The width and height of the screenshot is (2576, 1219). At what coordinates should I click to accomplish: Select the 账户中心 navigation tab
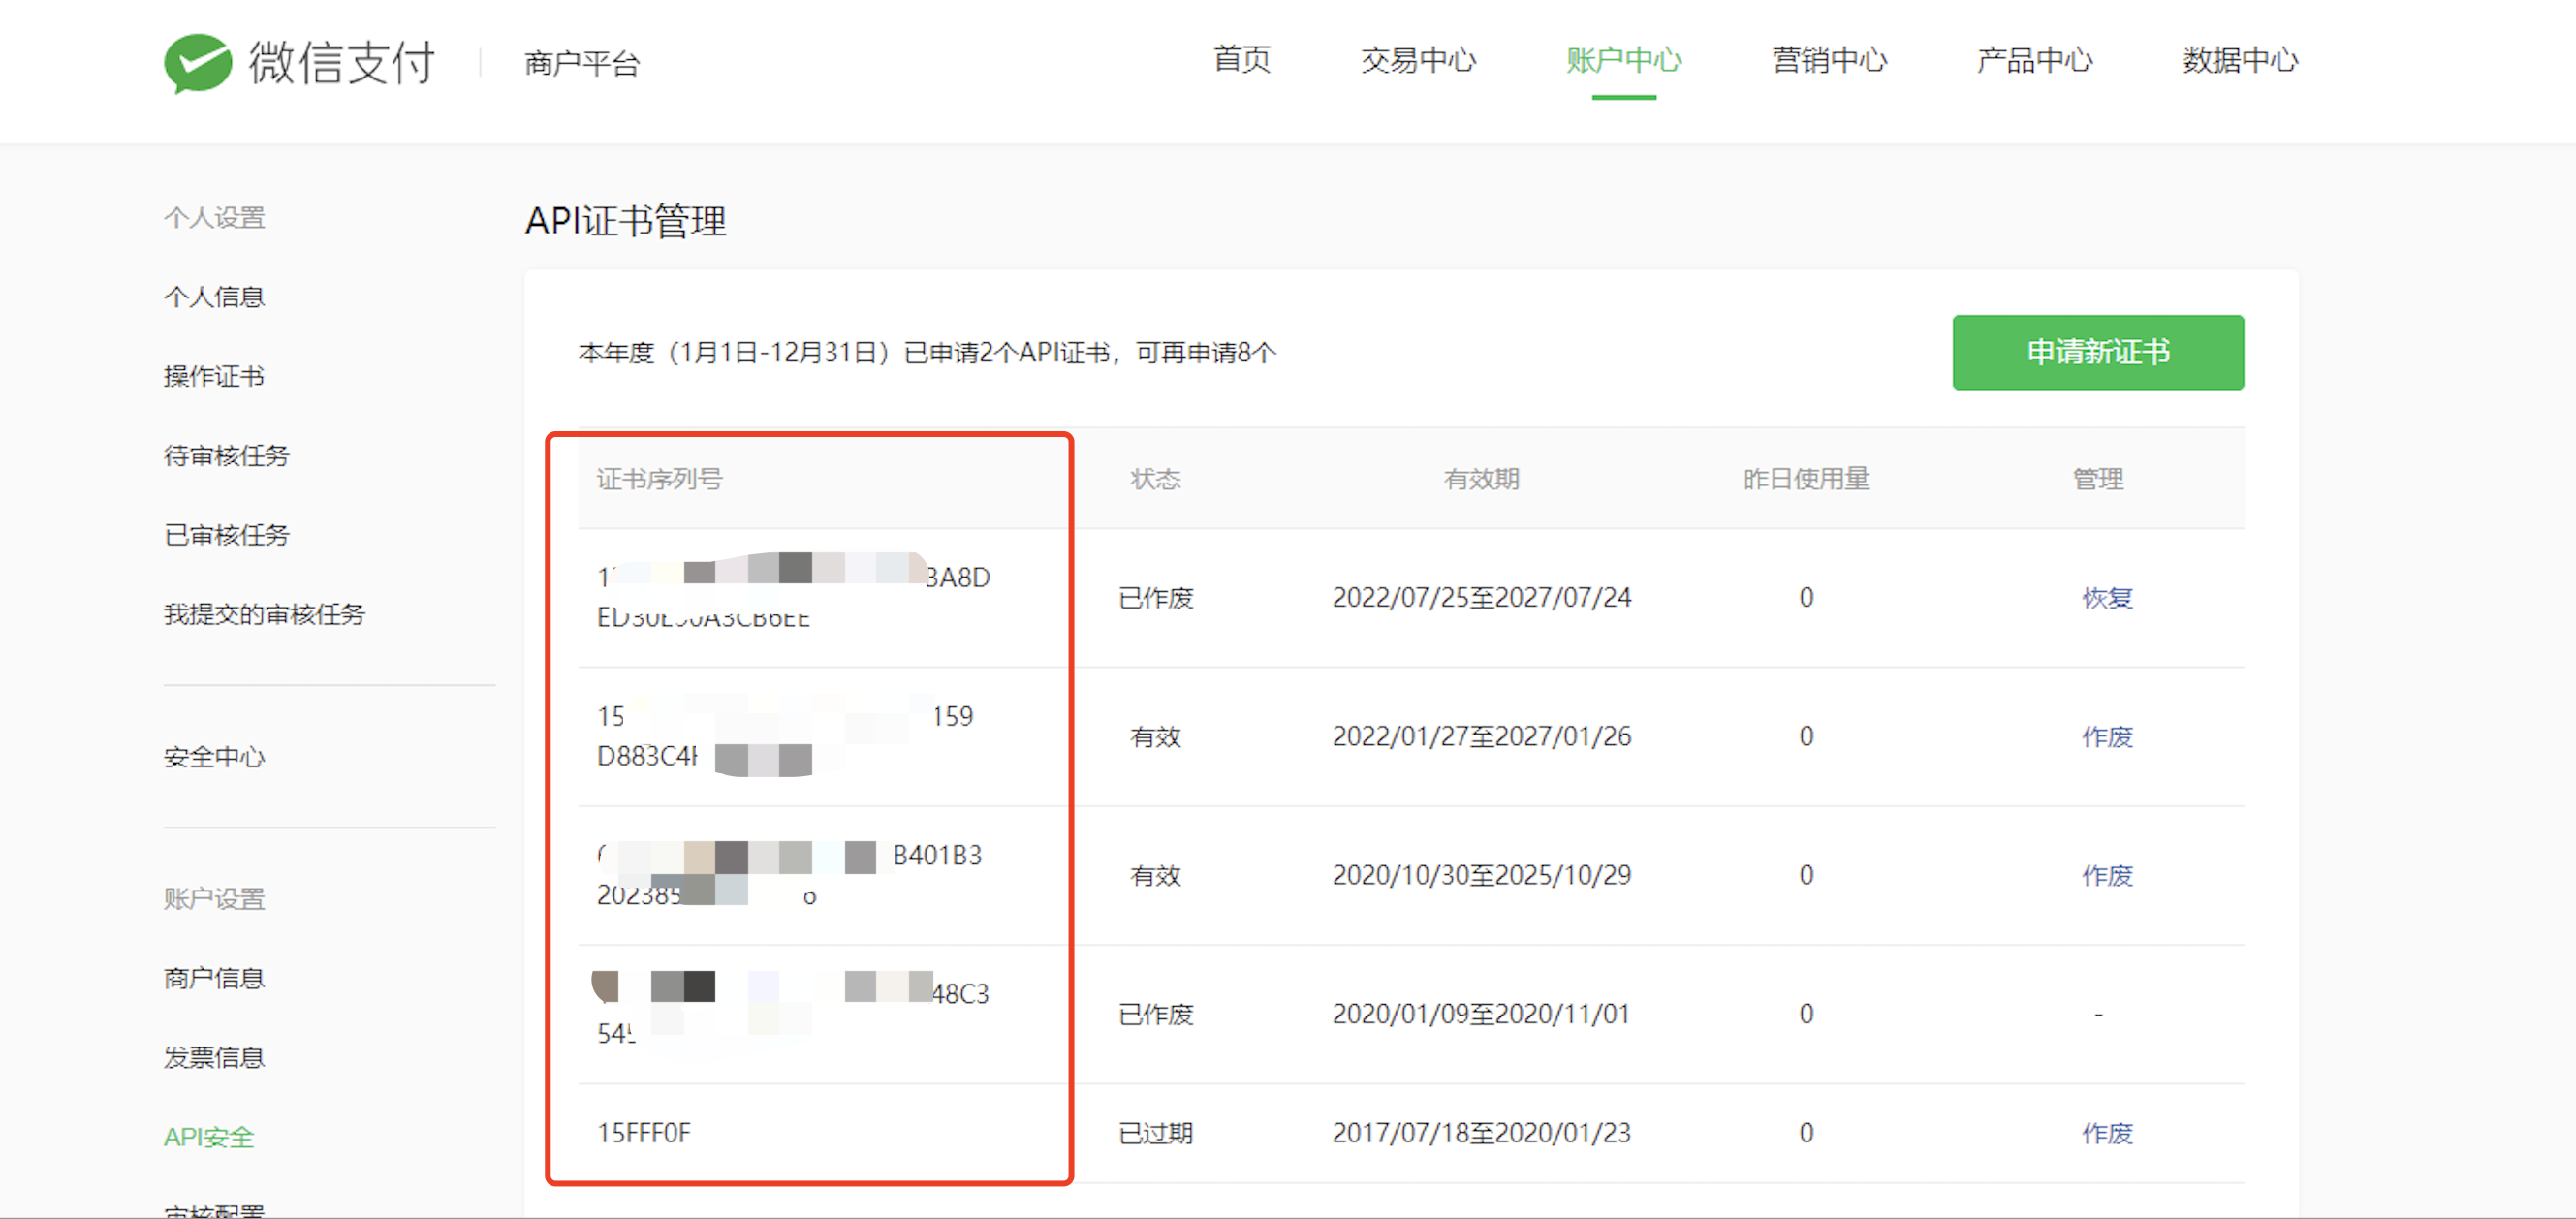[1623, 60]
